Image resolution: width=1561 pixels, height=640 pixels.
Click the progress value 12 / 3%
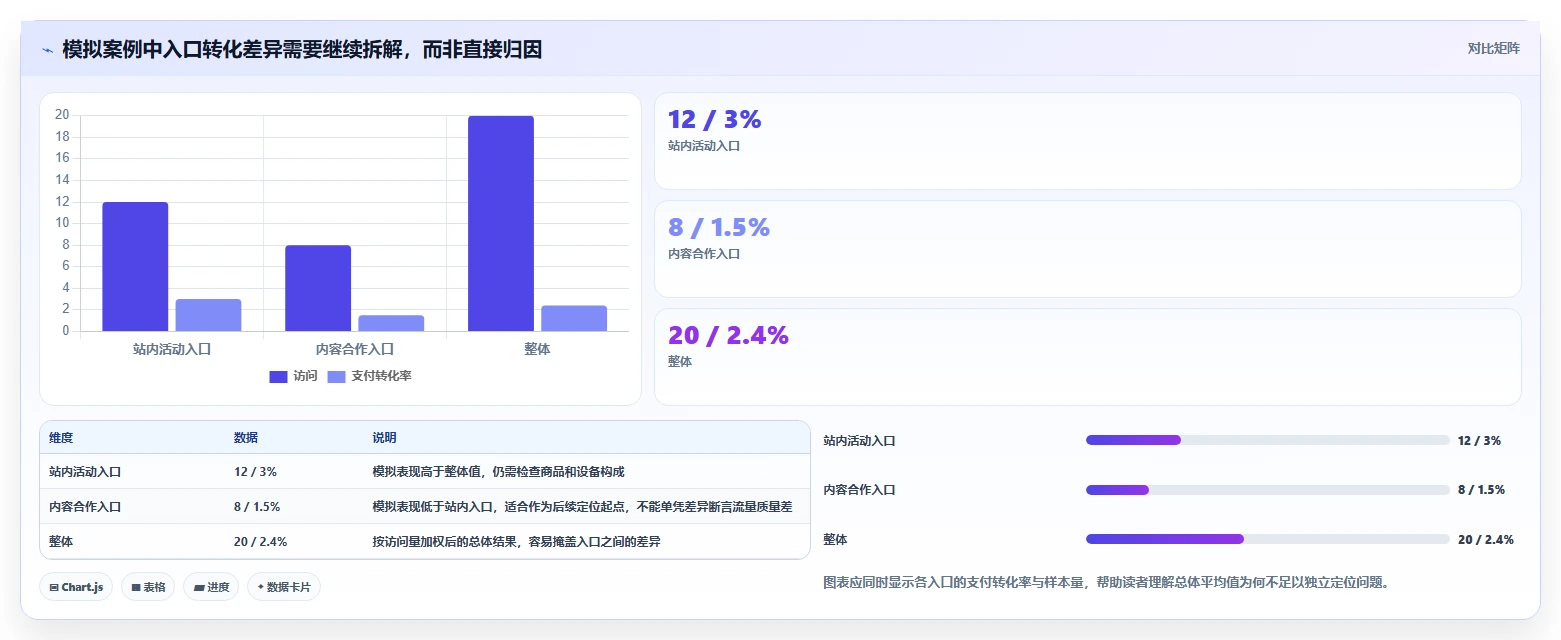click(x=1479, y=440)
